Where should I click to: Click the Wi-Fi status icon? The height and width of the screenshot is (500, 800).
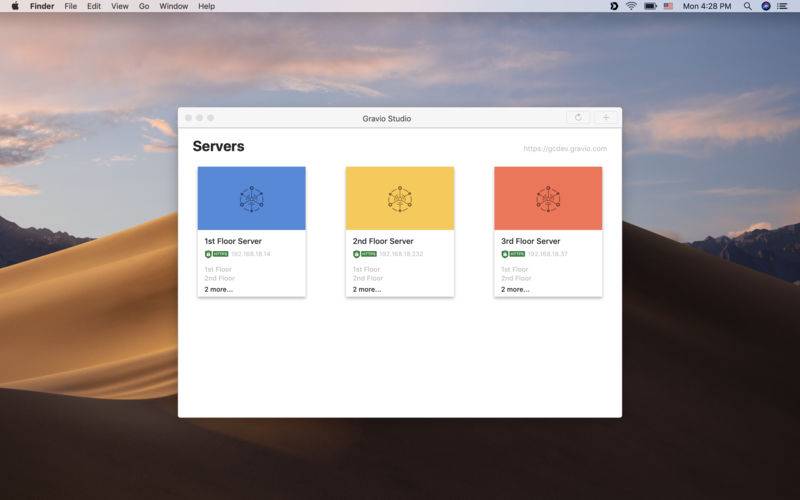(x=631, y=6)
